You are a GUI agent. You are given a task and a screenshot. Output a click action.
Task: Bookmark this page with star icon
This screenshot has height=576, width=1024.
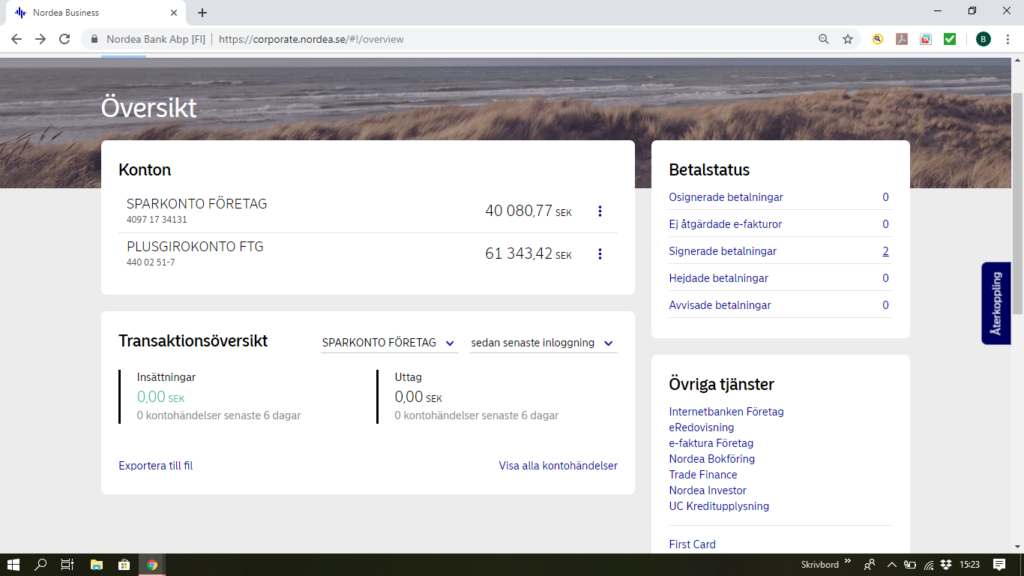848,39
